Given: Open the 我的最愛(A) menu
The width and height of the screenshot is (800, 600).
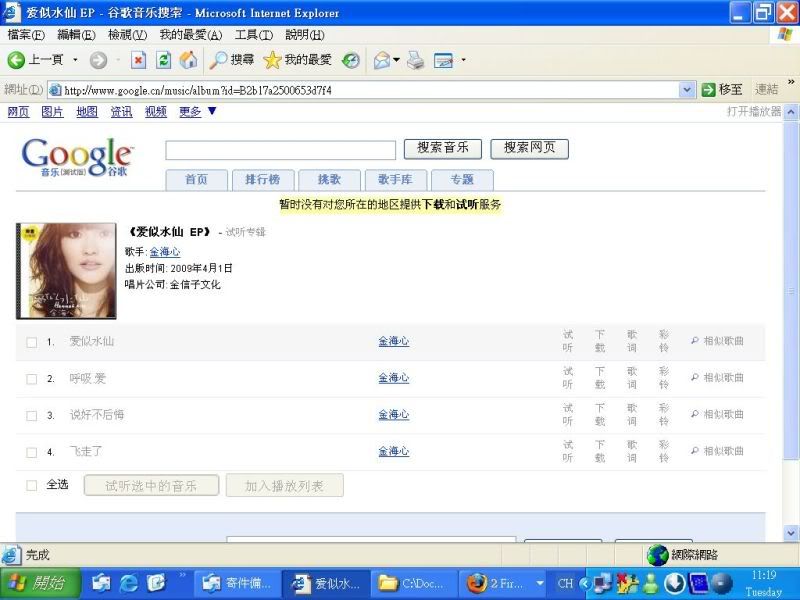Looking at the screenshot, I should click(191, 35).
